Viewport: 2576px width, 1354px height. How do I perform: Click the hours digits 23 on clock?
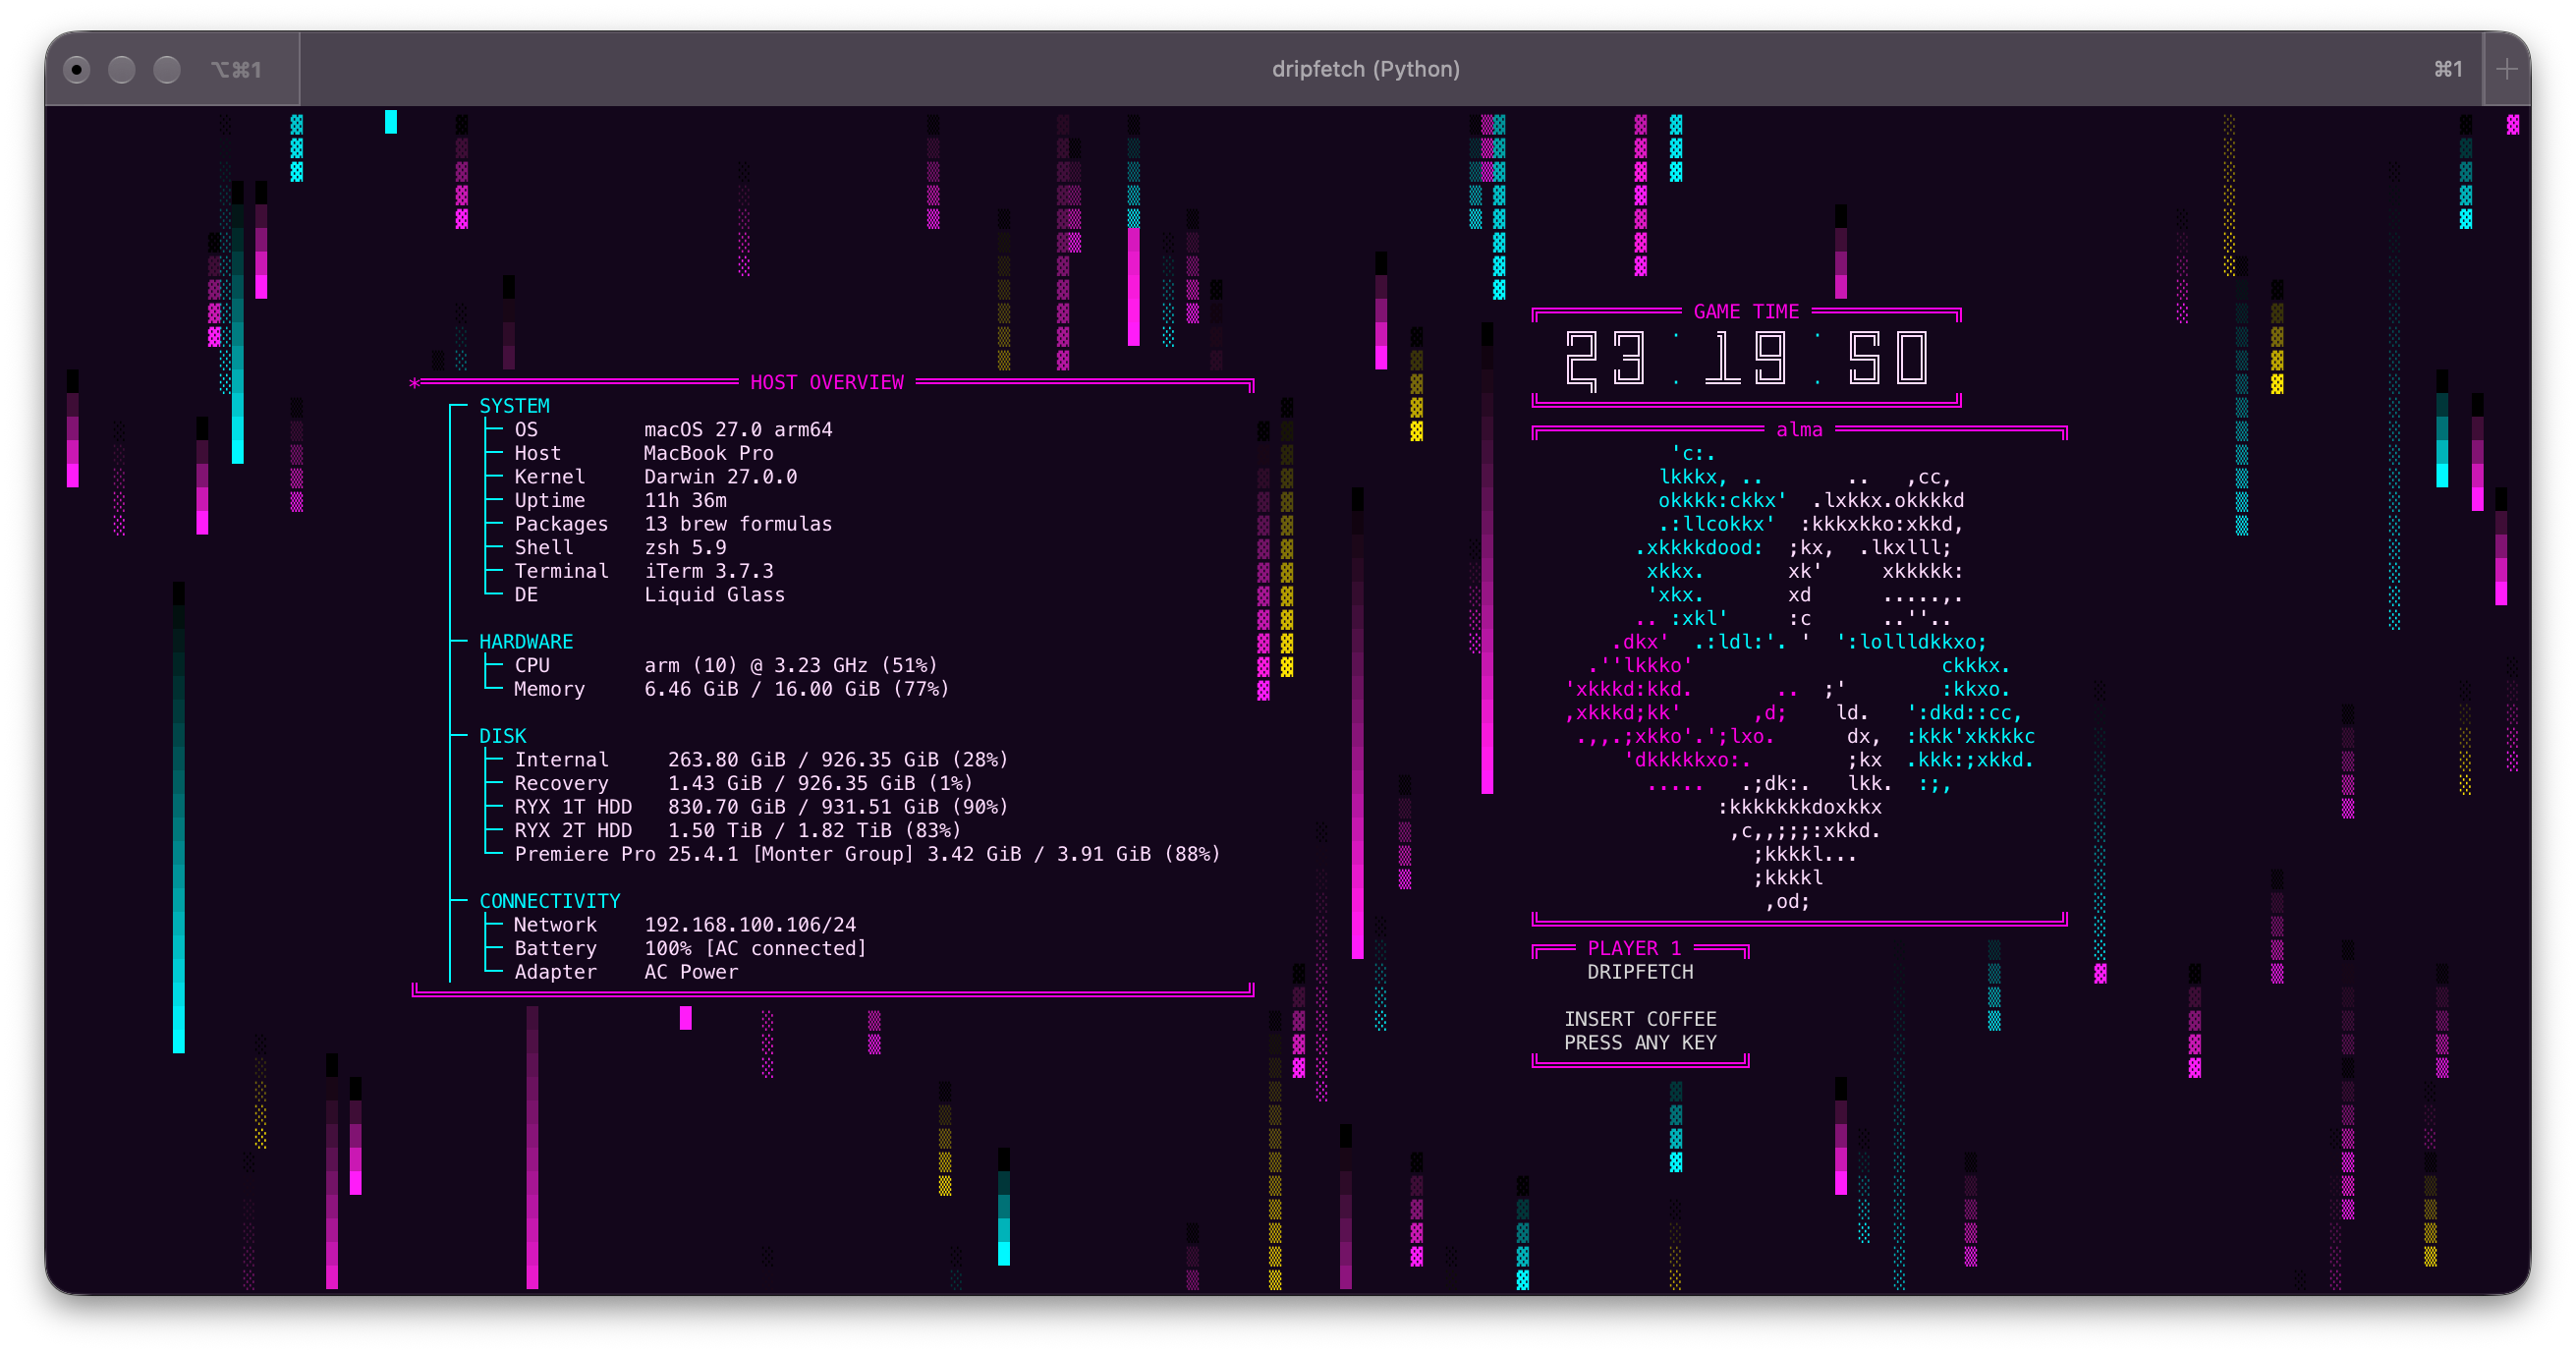[1606, 359]
